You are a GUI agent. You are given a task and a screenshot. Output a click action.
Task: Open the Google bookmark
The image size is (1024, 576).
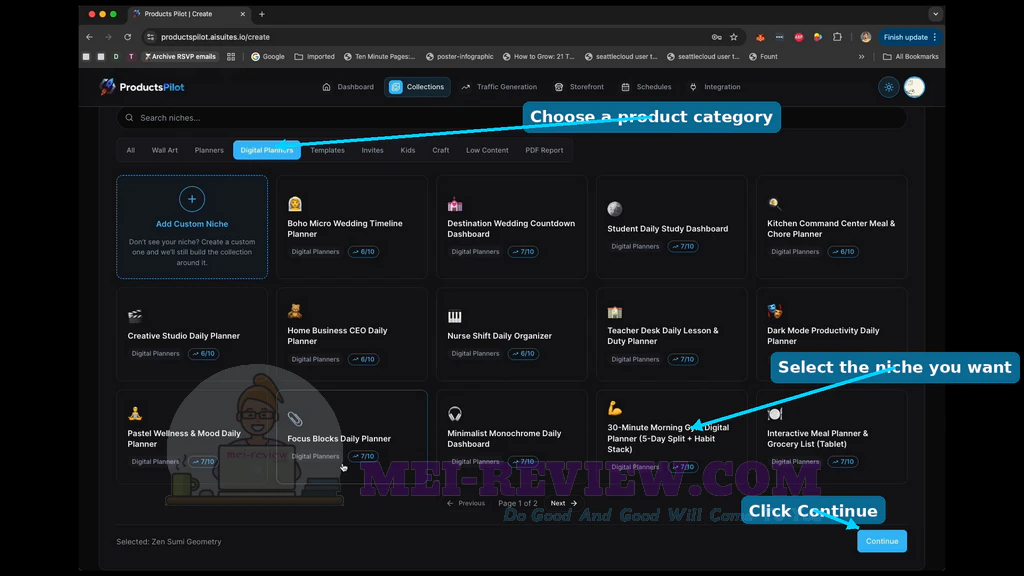click(x=268, y=57)
